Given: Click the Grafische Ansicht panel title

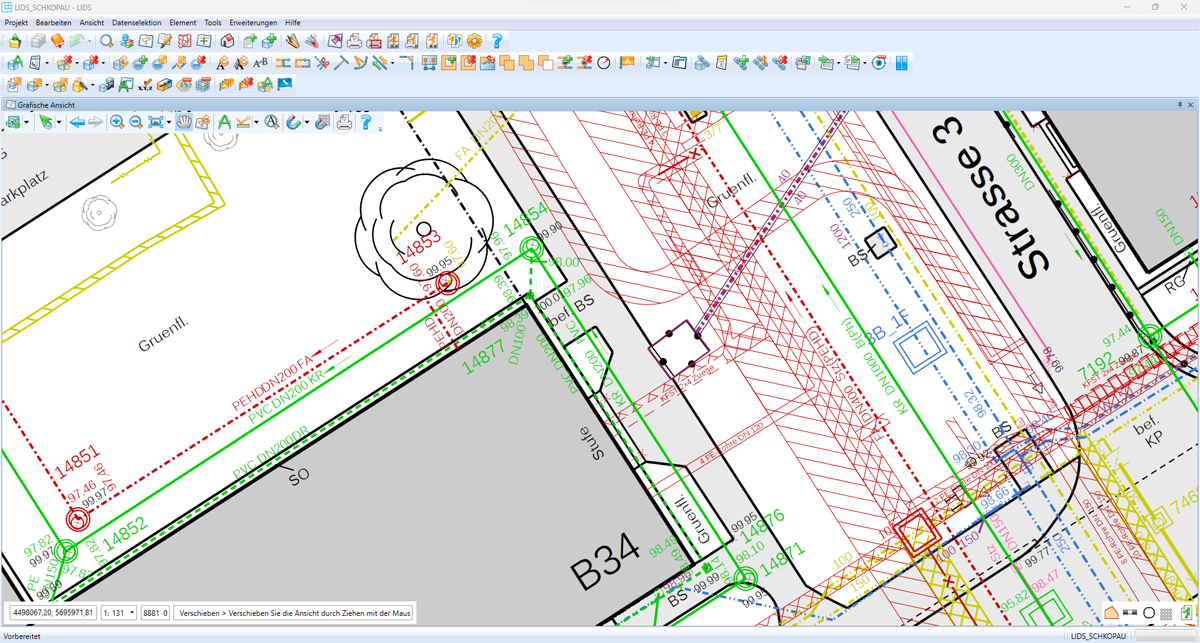Looking at the screenshot, I should coord(46,104).
